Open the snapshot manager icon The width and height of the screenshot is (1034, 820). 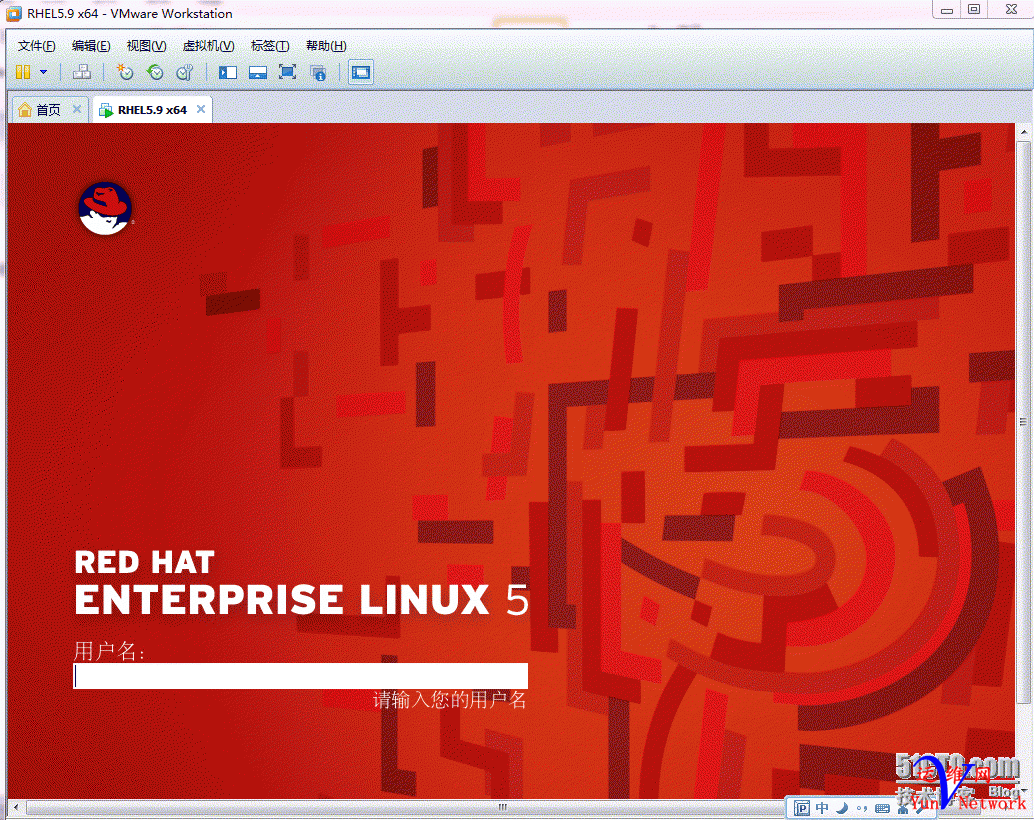pyautogui.click(x=185, y=72)
